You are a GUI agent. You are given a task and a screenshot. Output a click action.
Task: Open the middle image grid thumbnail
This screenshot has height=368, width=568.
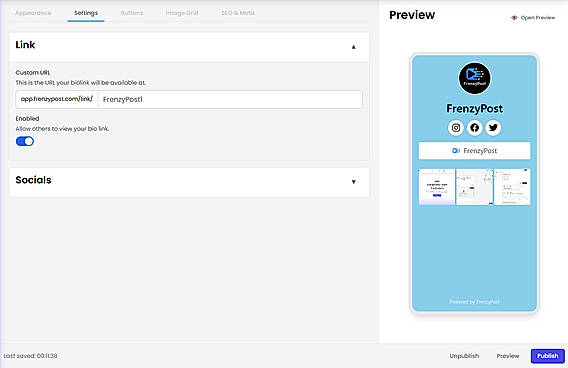click(475, 187)
